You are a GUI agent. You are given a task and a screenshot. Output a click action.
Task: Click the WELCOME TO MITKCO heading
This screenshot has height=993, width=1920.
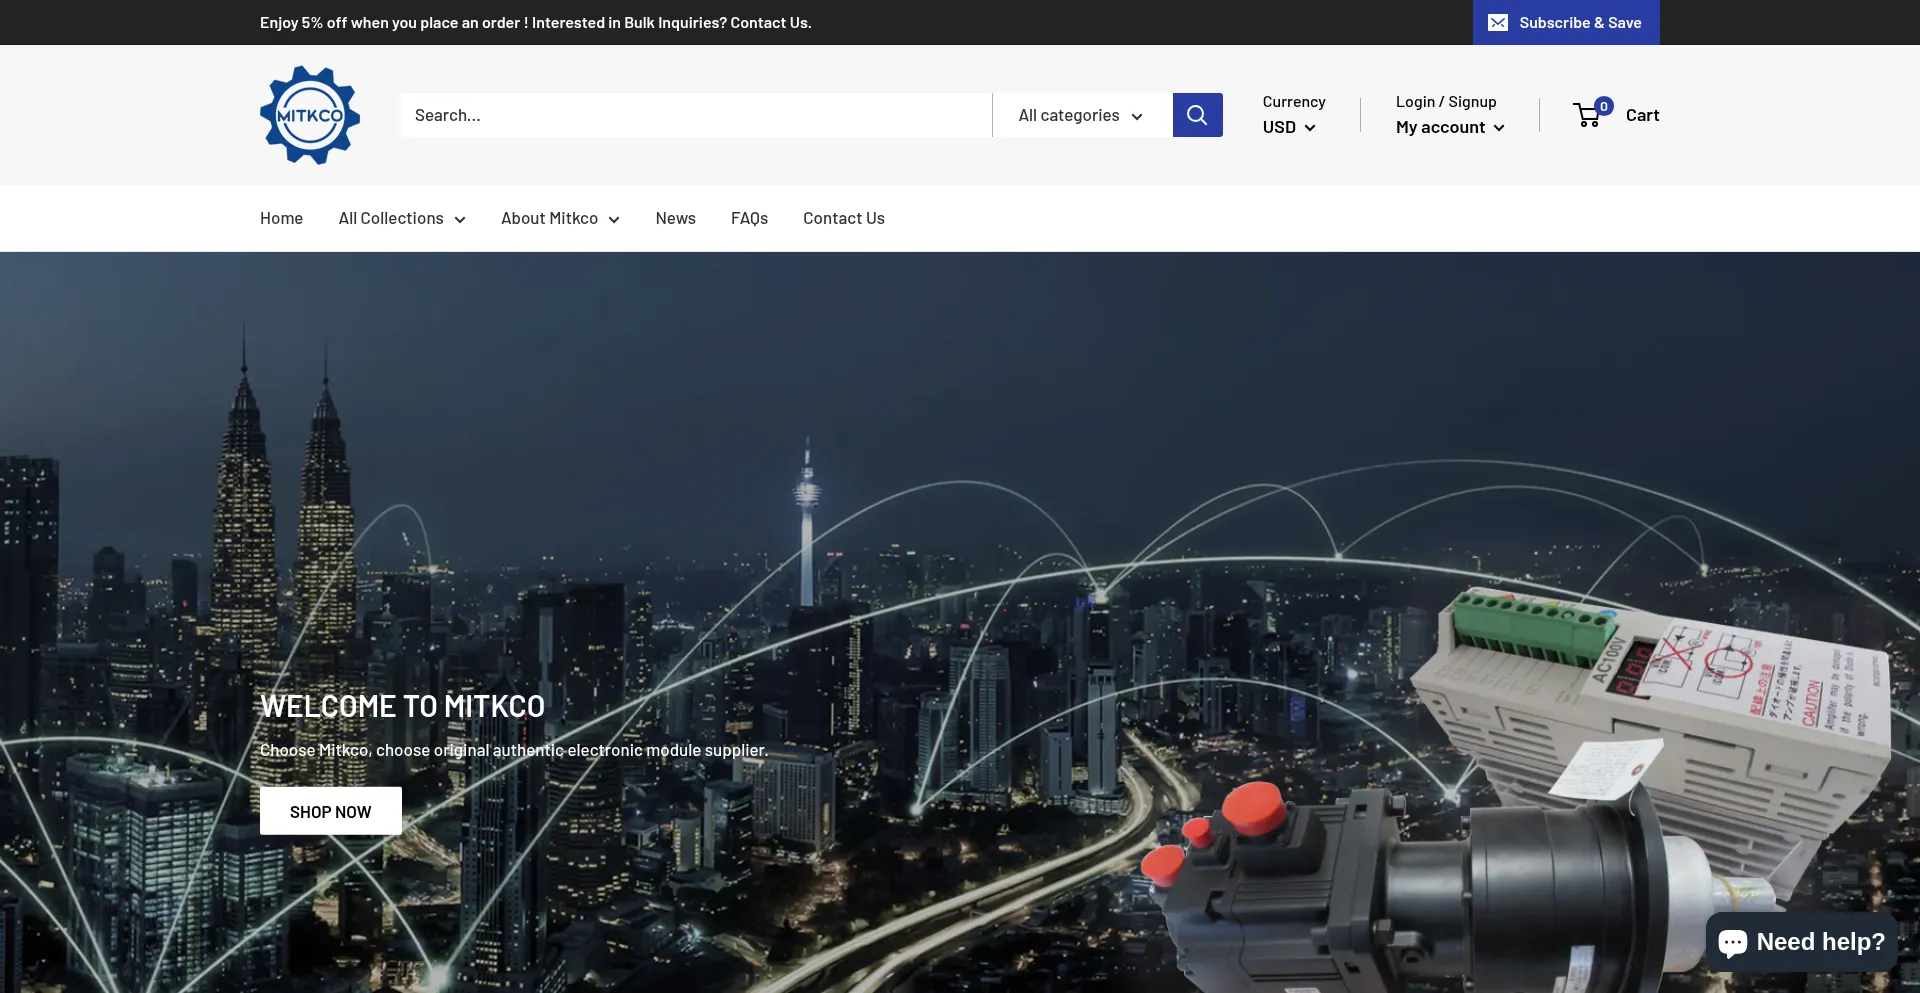402,706
